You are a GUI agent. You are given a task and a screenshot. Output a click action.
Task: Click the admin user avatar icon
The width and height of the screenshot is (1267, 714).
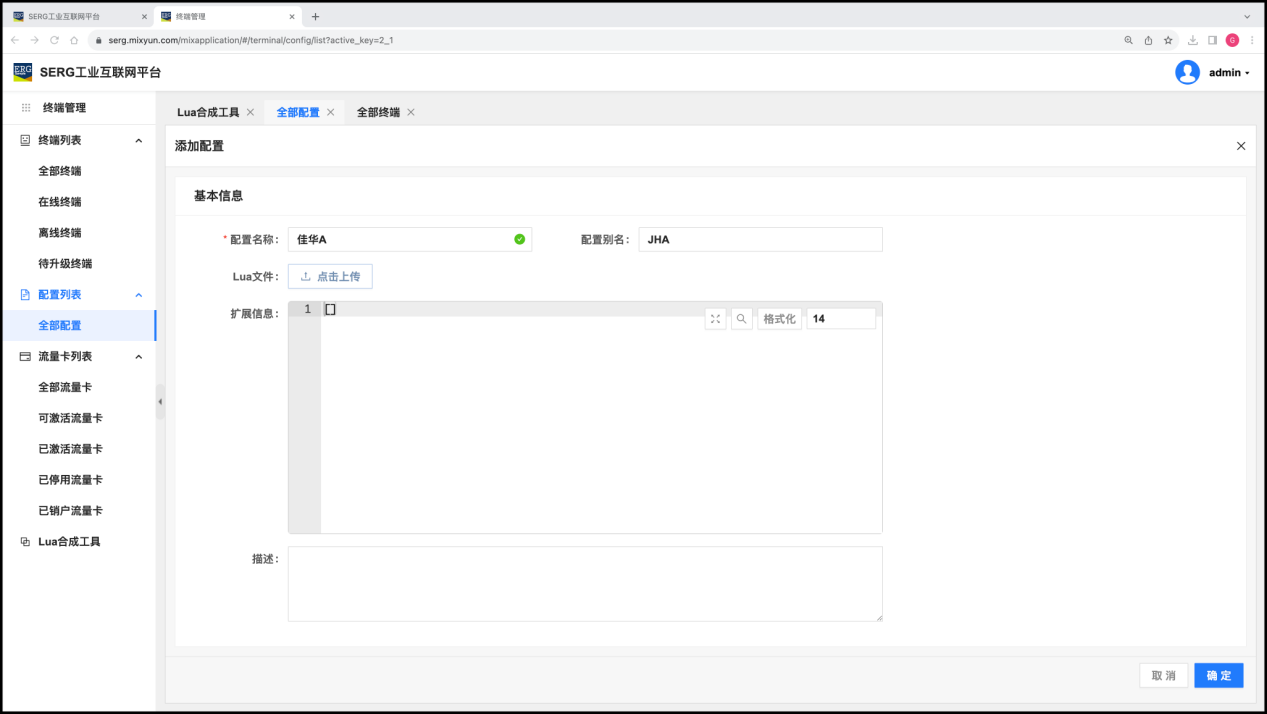coord(1187,73)
